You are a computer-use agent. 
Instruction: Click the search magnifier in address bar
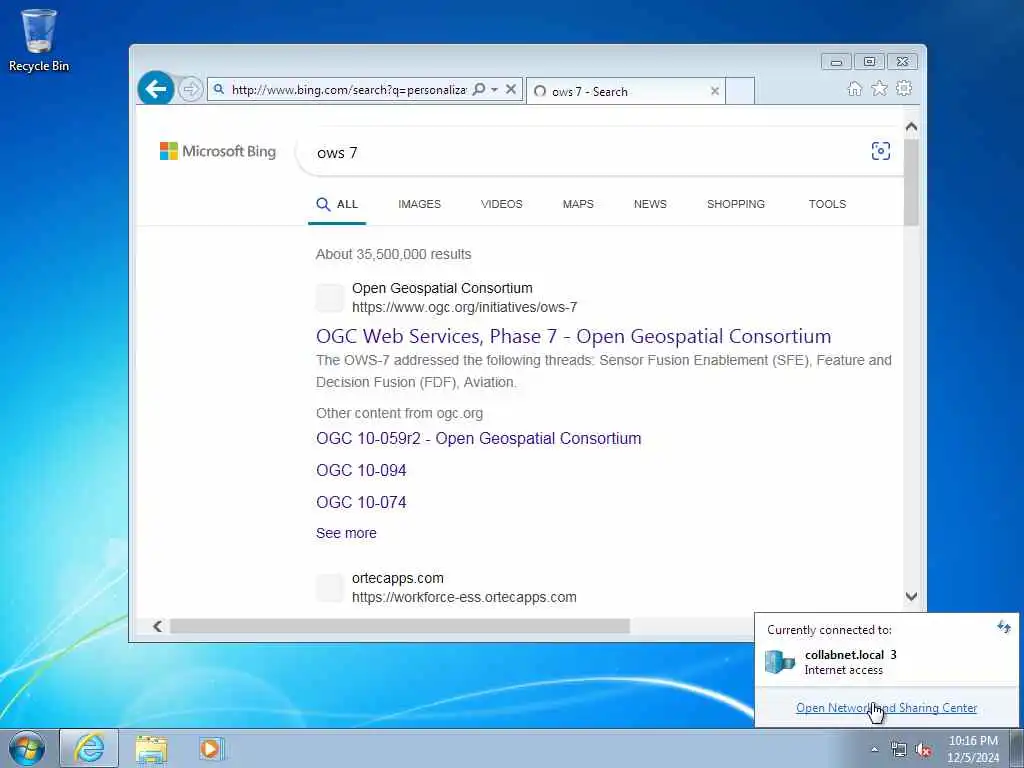point(479,89)
